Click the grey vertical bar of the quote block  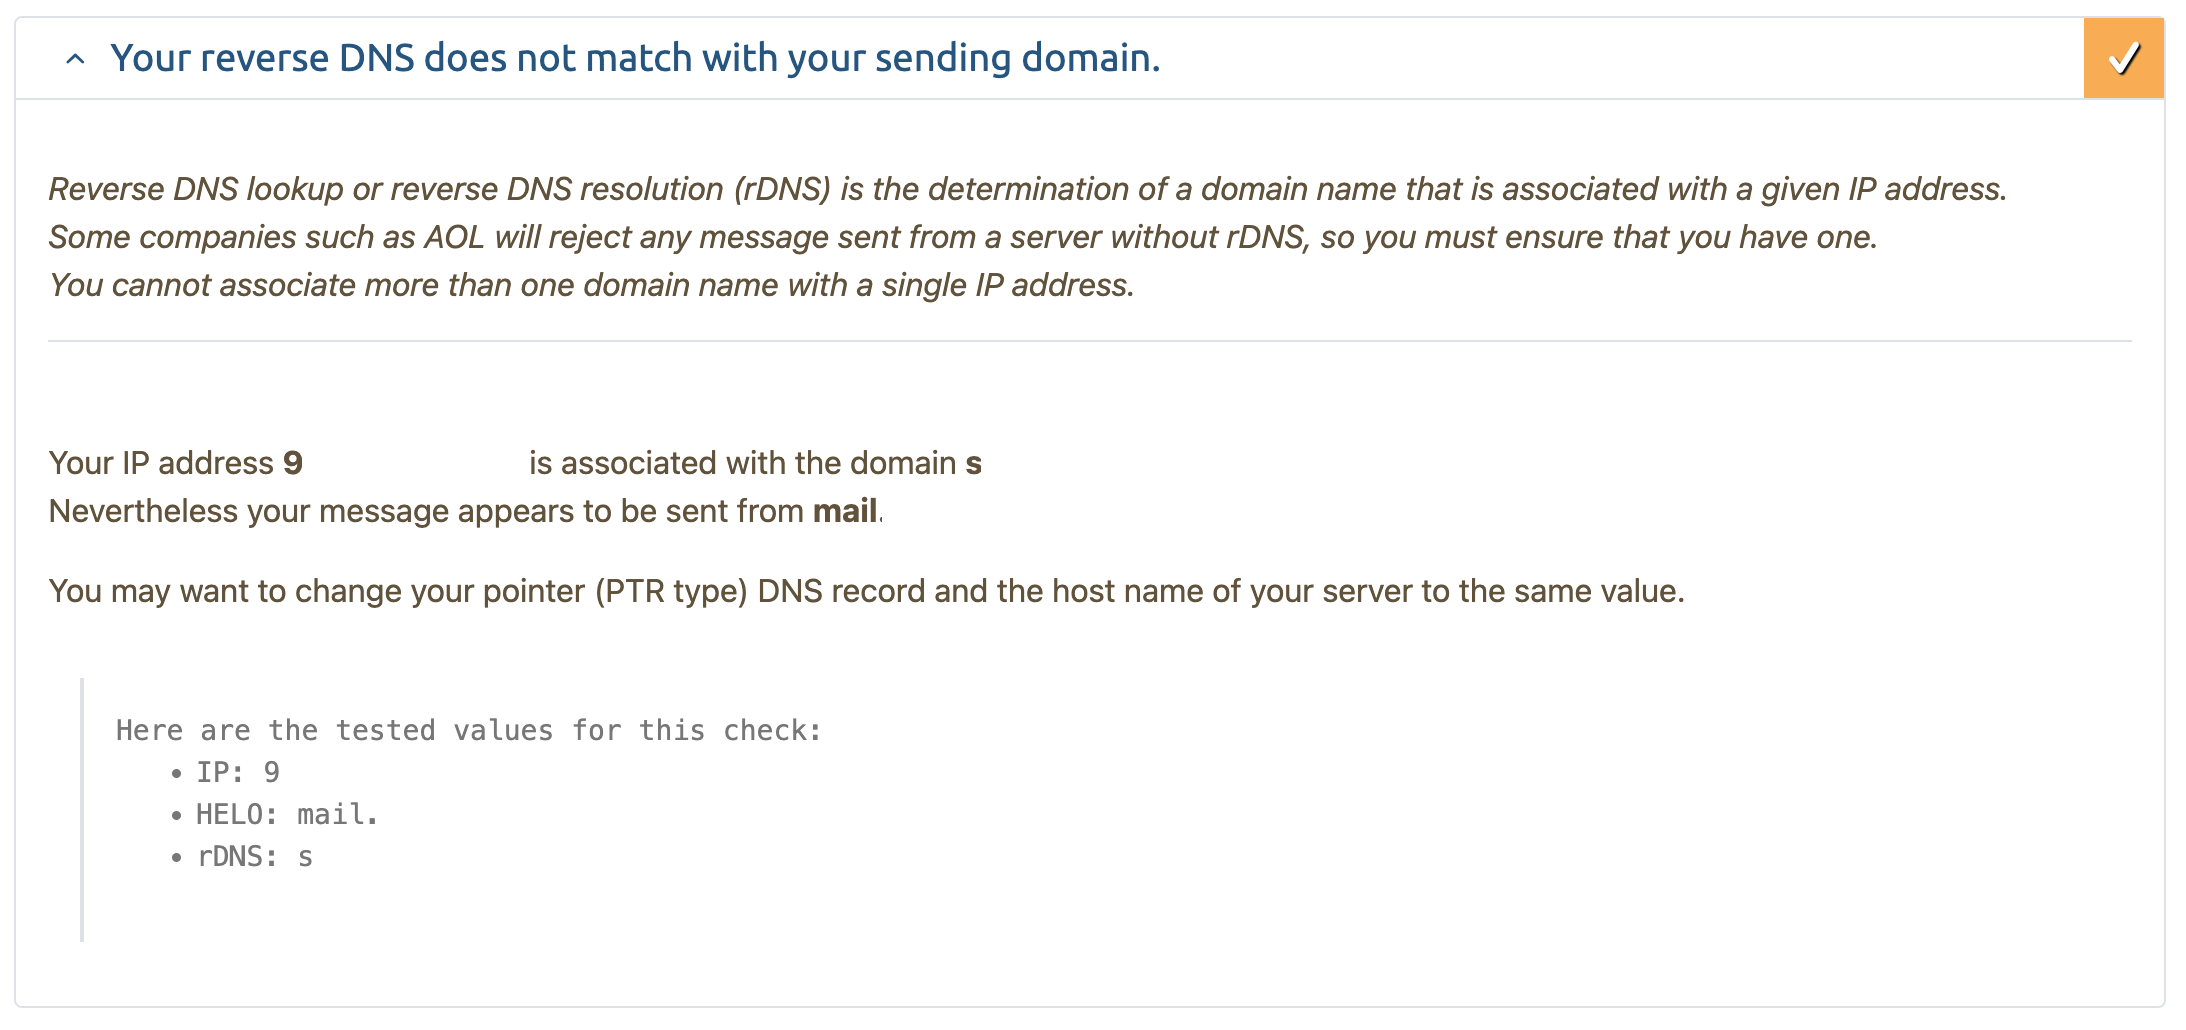[x=82, y=810]
